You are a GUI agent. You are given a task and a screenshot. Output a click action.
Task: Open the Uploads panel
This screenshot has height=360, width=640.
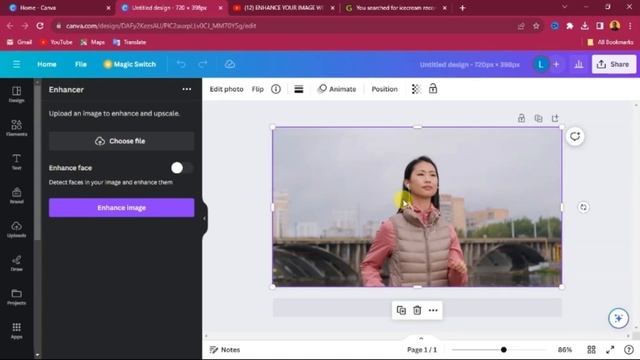(16, 229)
